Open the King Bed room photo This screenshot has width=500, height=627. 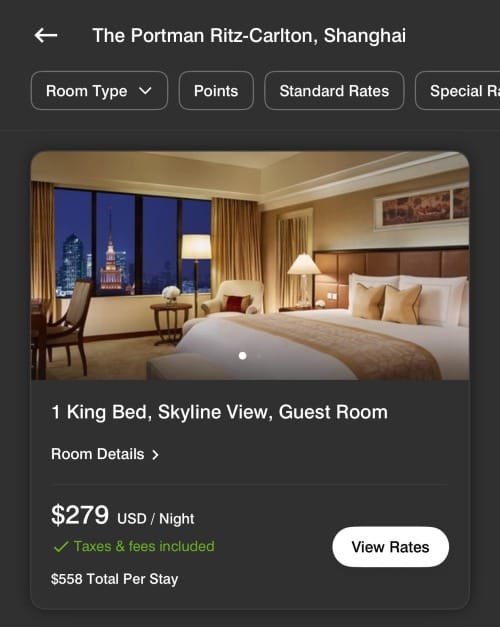point(250,265)
